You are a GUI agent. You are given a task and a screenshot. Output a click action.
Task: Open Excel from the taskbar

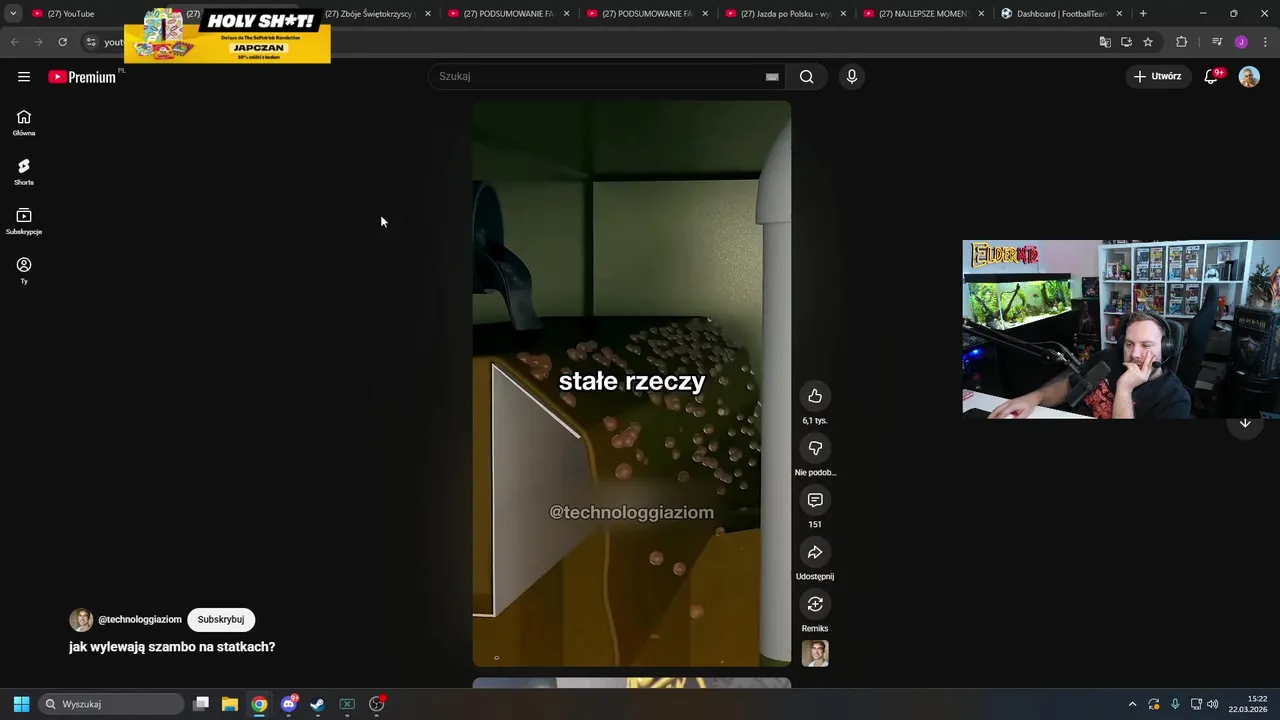click(x=347, y=704)
